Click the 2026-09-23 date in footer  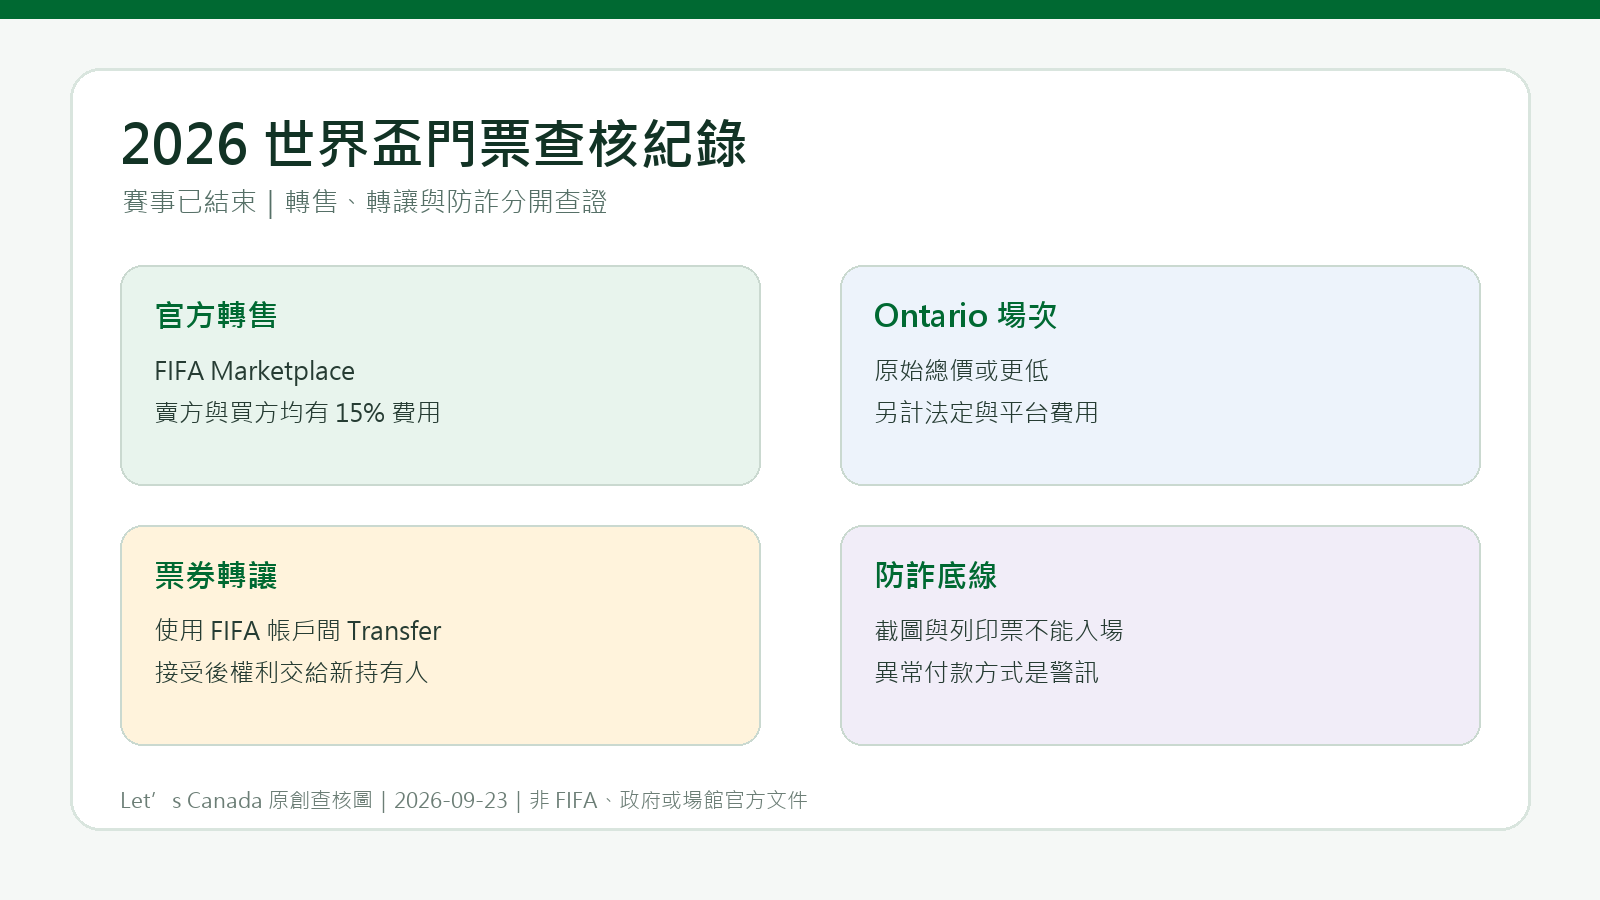[451, 800]
